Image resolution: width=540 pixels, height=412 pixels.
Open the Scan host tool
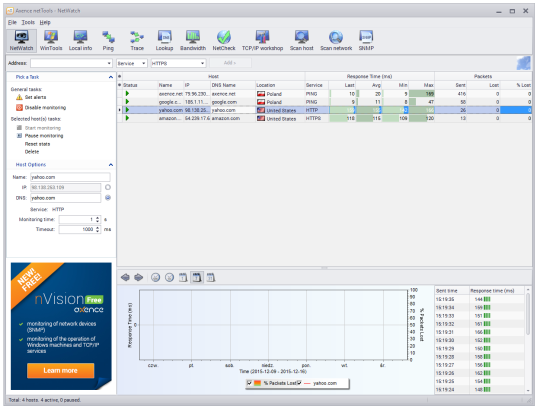[302, 41]
